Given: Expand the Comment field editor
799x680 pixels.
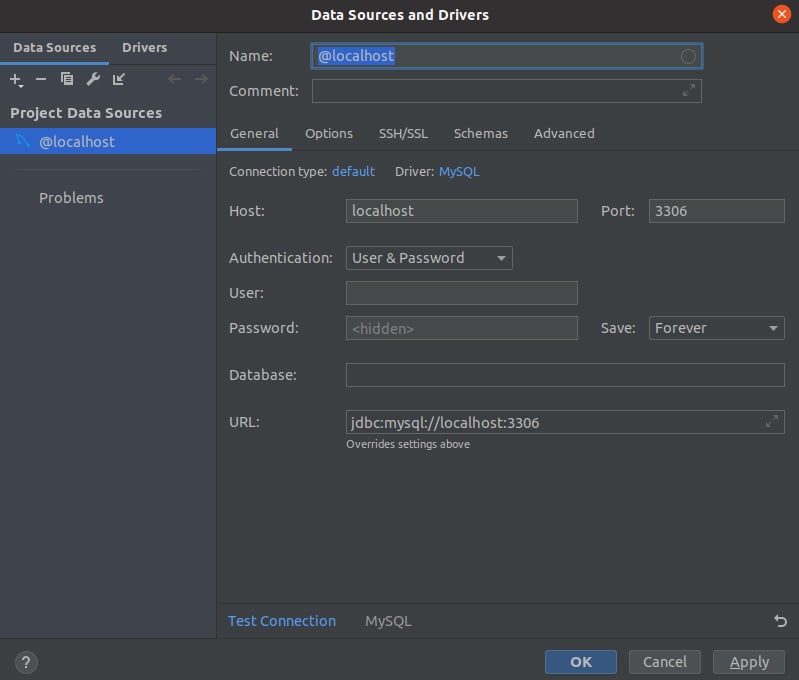Looking at the screenshot, I should [x=689, y=91].
